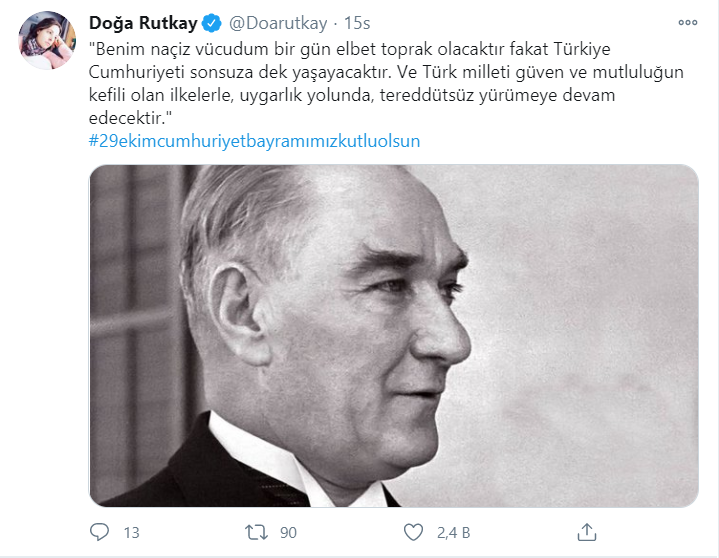Click the 15s tweet timestamp

[357, 23]
